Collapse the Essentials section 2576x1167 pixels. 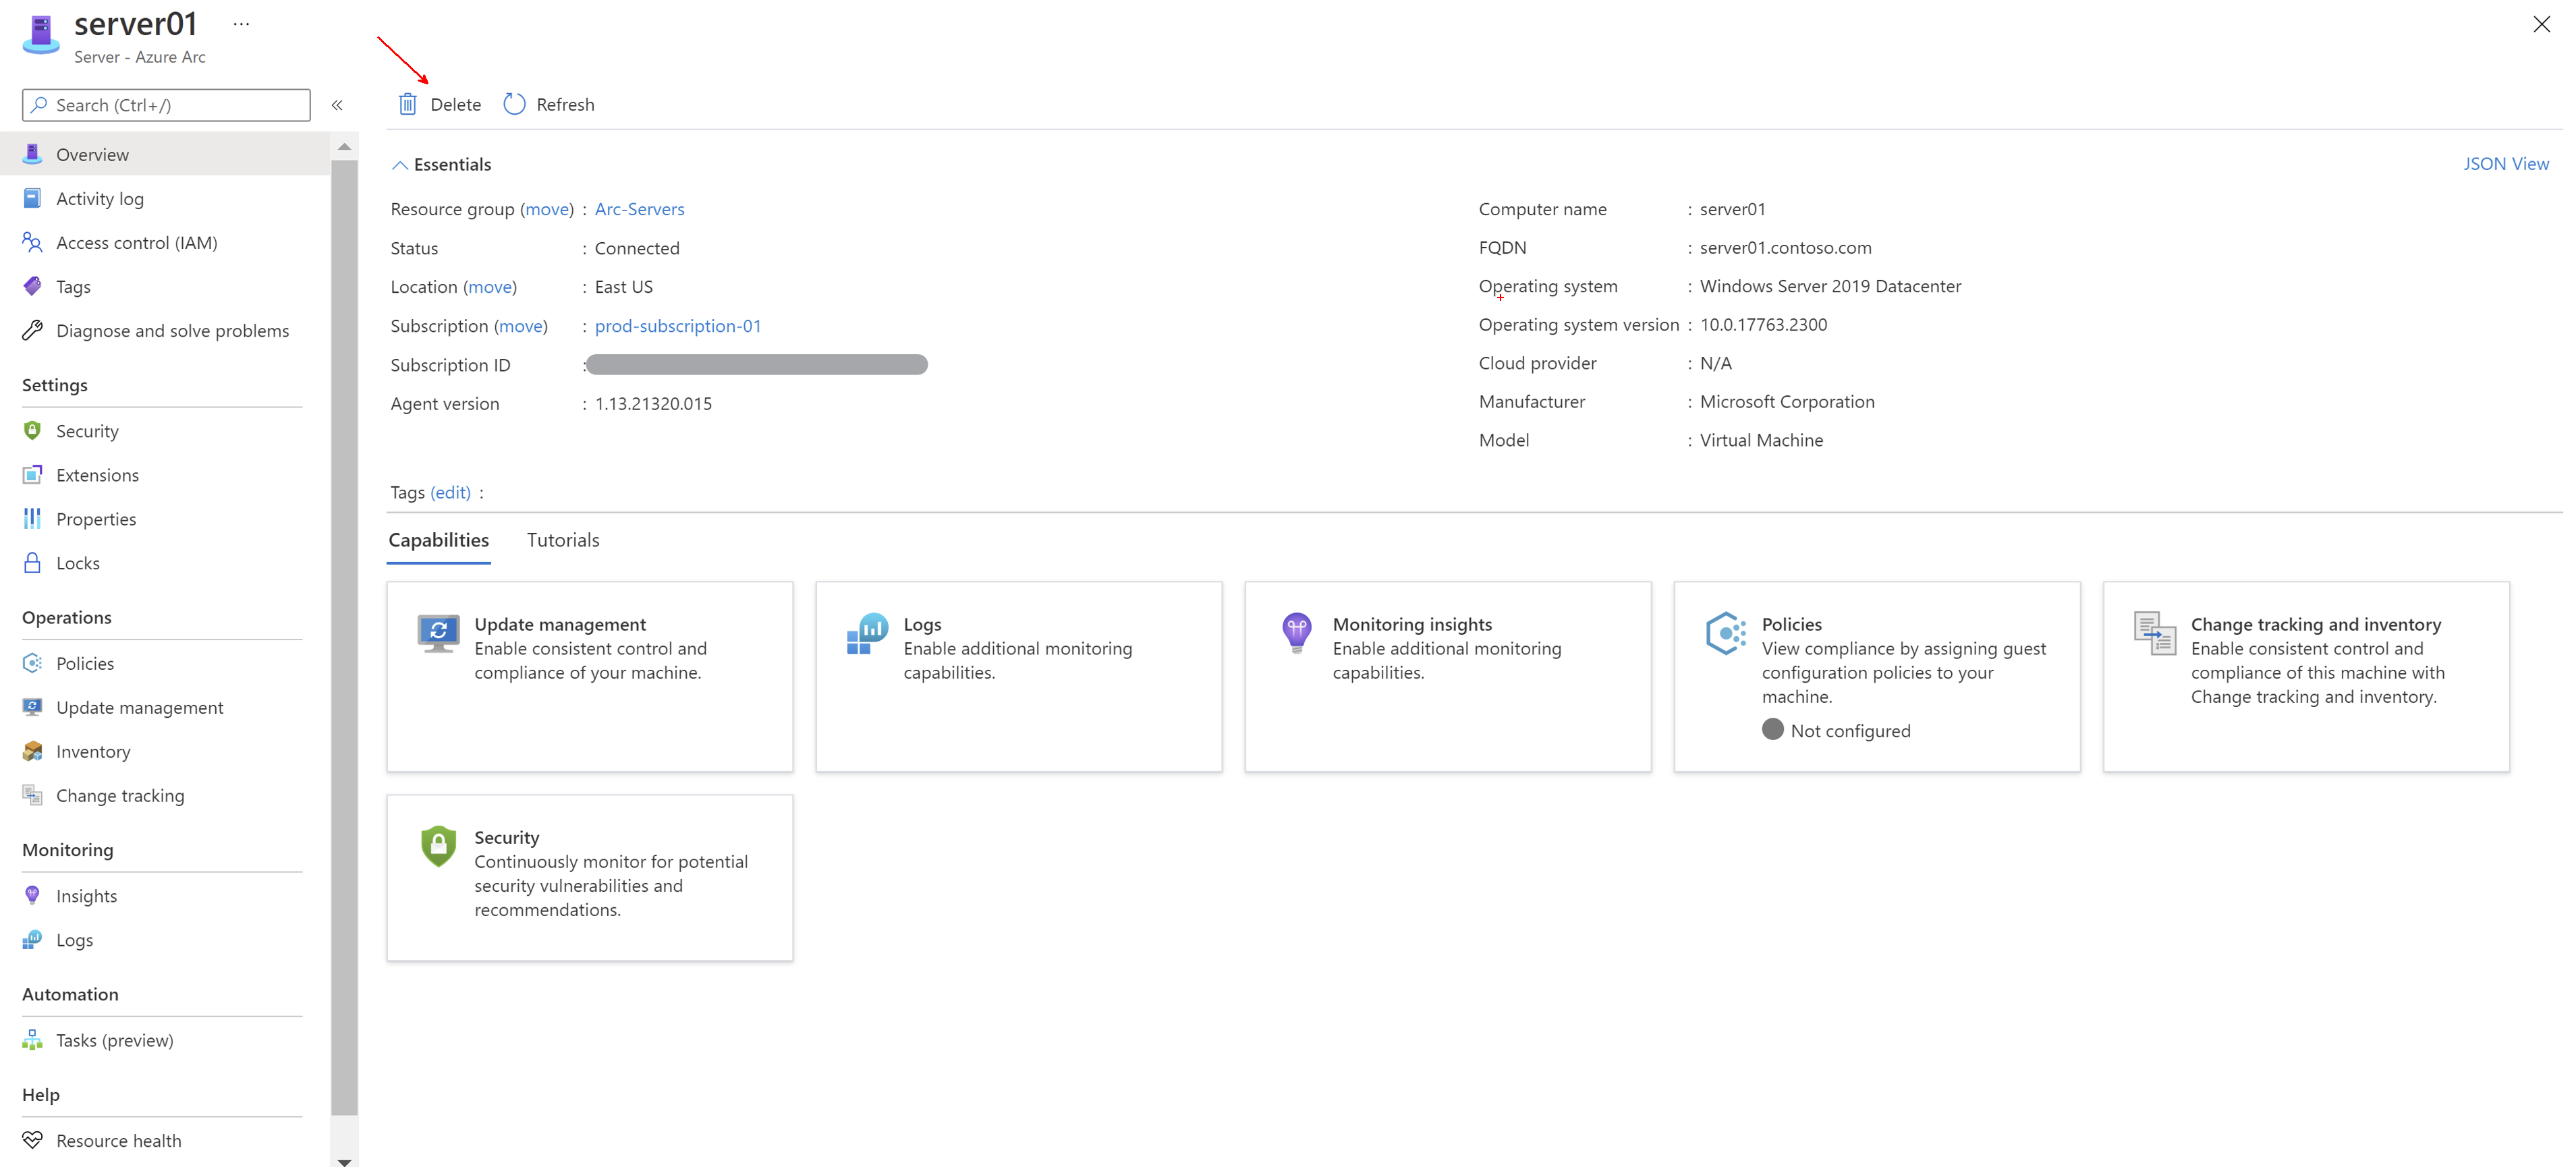pos(400,165)
